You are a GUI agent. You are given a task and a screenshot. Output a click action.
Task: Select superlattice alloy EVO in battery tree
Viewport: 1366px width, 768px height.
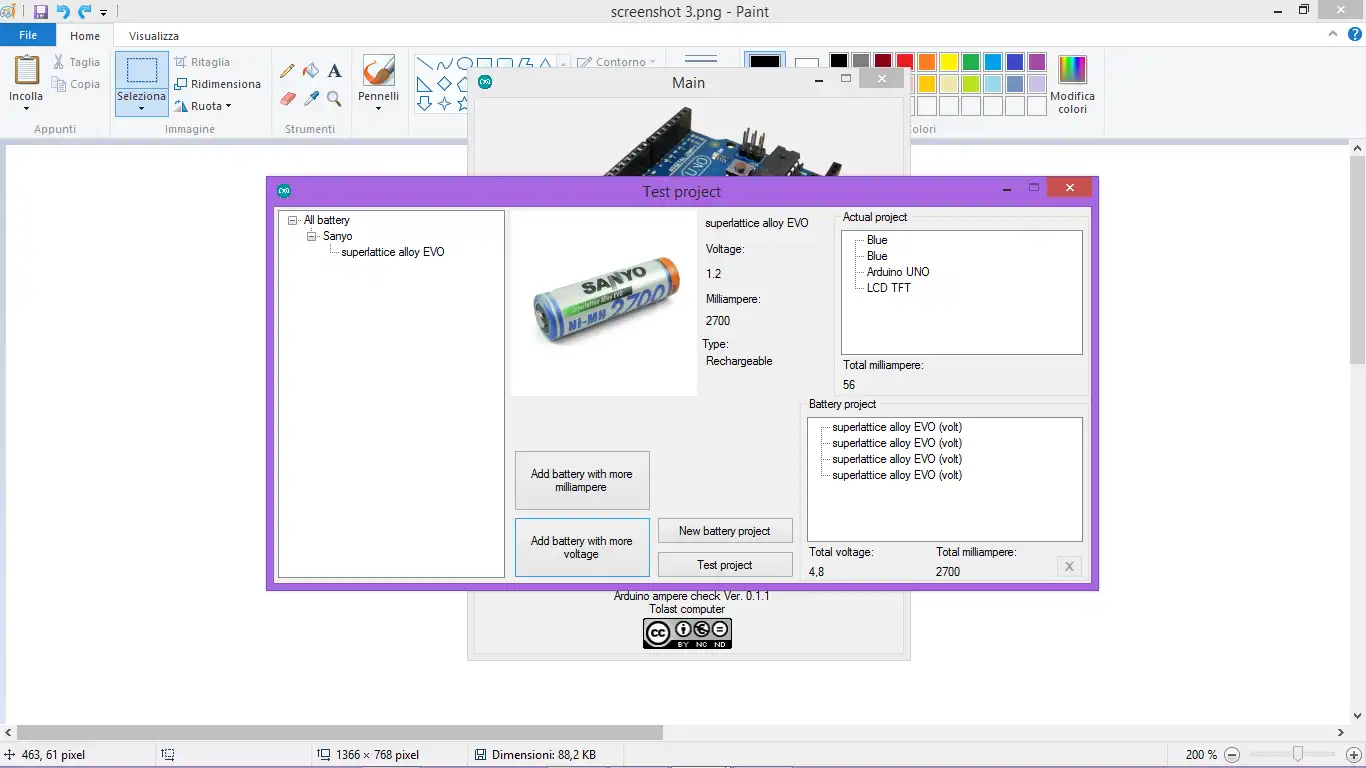(x=393, y=252)
